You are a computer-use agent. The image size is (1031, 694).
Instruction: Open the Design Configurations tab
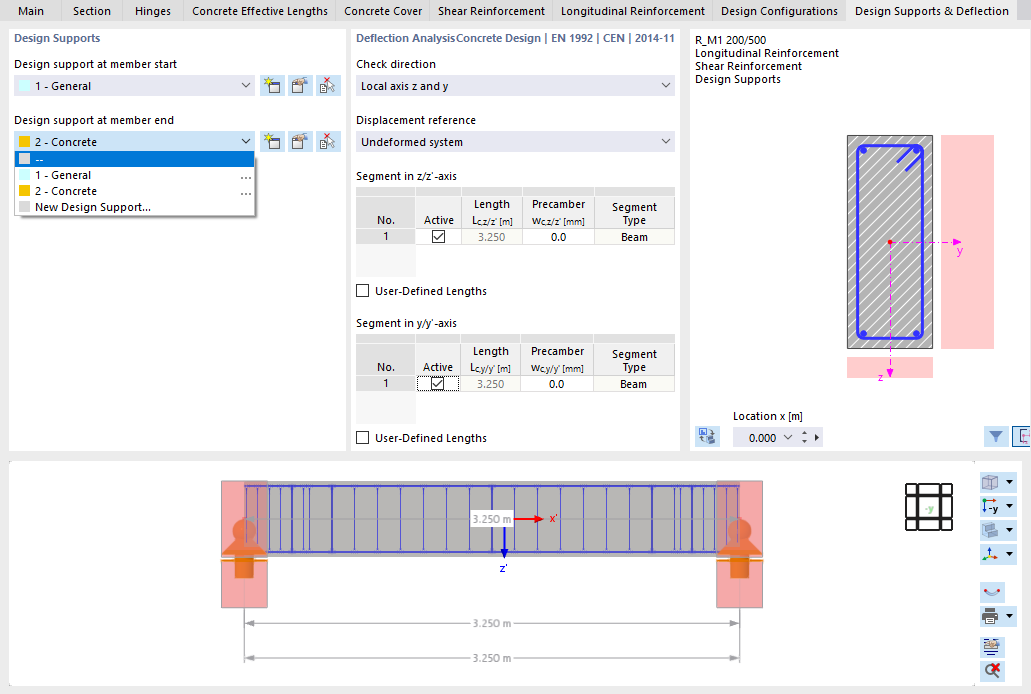click(x=779, y=11)
